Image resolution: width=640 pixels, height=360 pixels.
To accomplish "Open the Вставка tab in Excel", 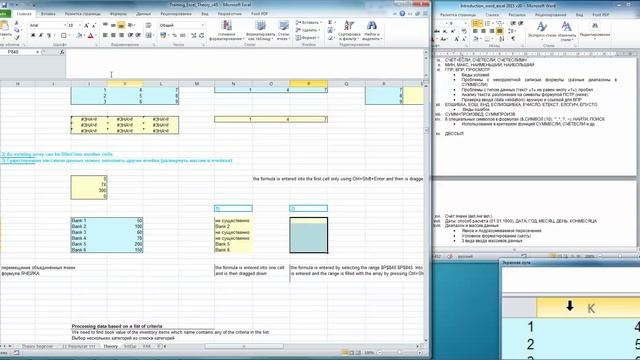I will [48, 14].
